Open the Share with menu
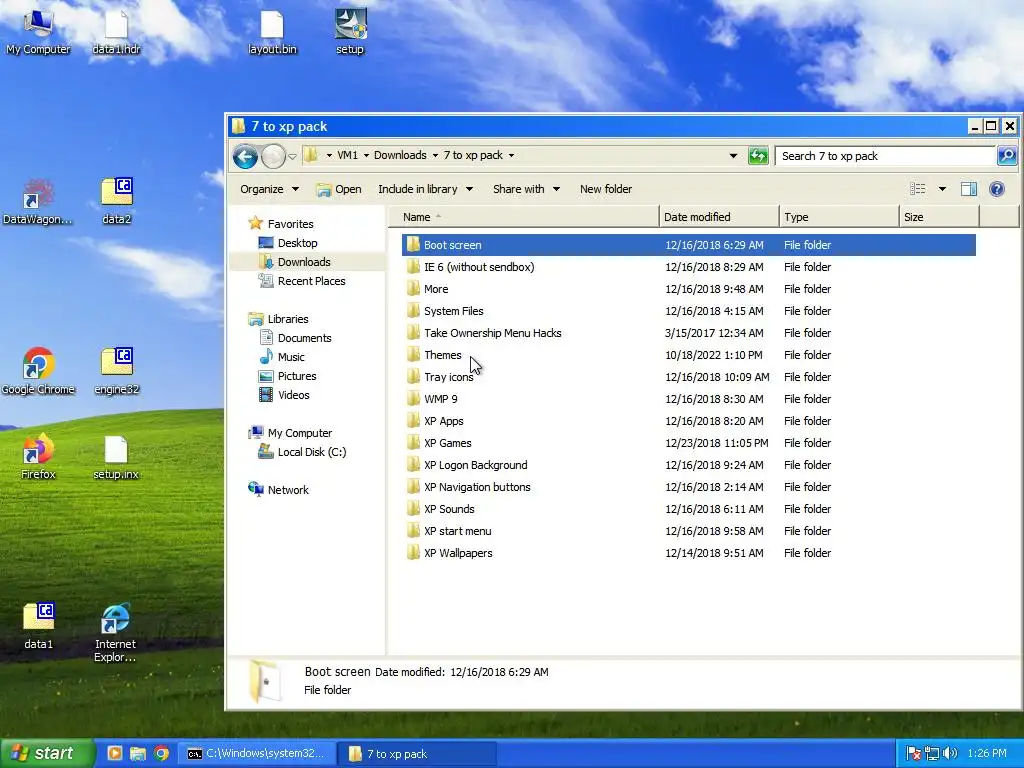This screenshot has width=1024, height=768. point(526,189)
